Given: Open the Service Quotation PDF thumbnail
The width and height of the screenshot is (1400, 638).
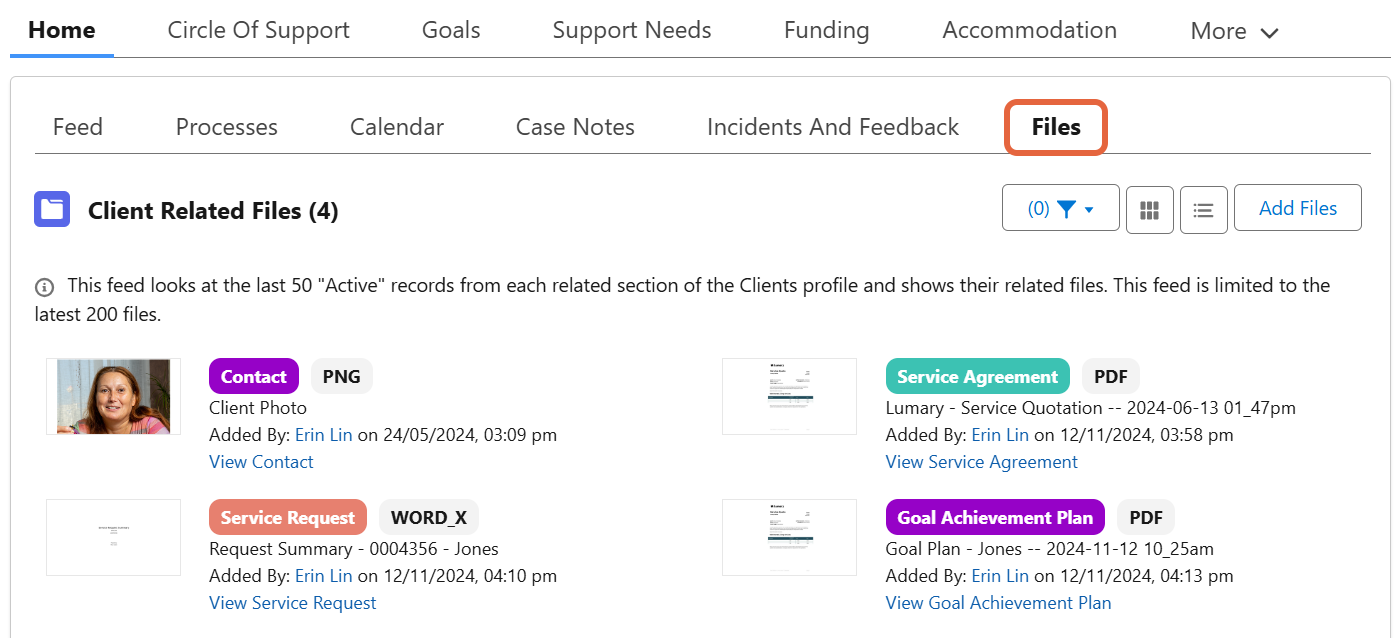Looking at the screenshot, I should (789, 396).
